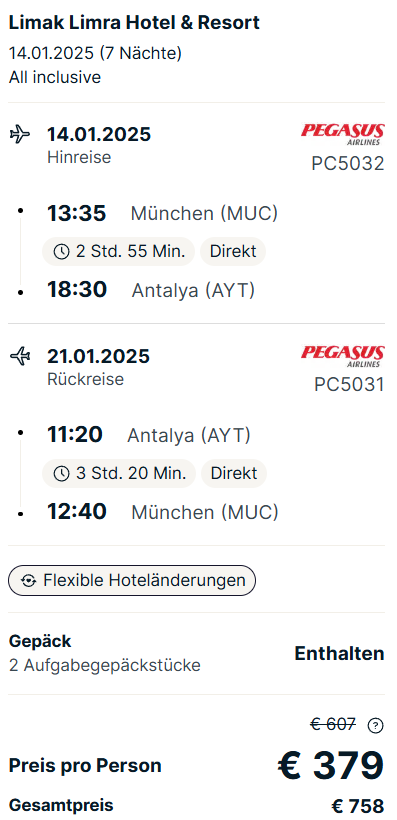The width and height of the screenshot is (397, 820).
Task: Click the 13:35 München (MUC) departure row
Action: click(163, 213)
